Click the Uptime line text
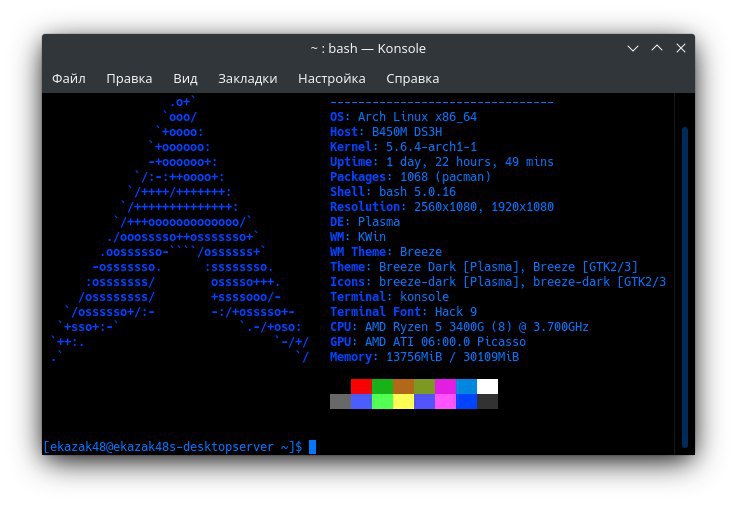Screen dimensions: 737x505 point(442,162)
